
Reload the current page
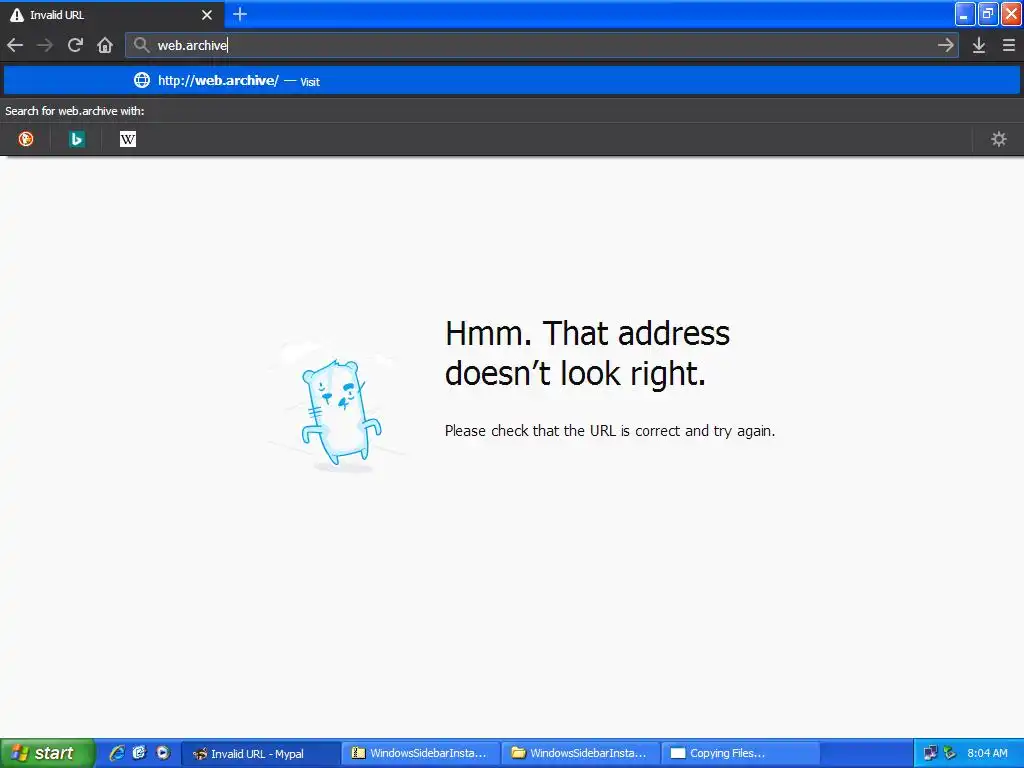tap(75, 45)
